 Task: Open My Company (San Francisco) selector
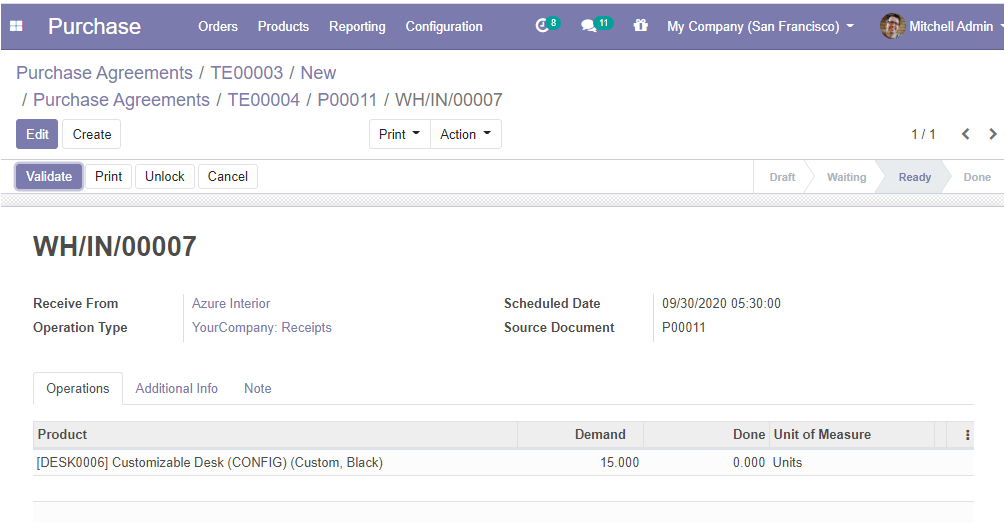[760, 26]
